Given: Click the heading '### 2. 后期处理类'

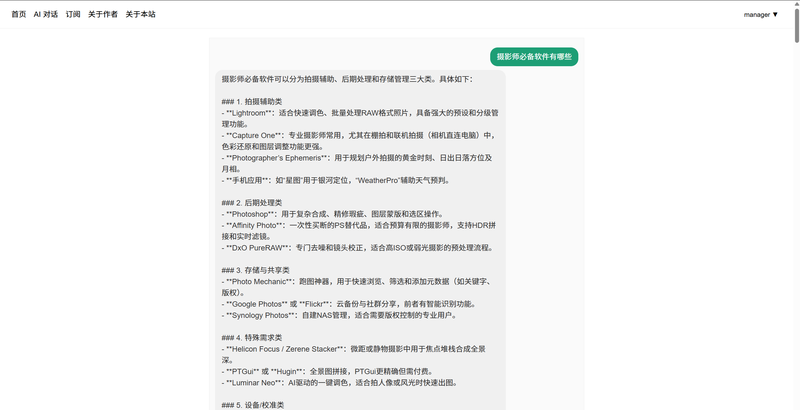Looking at the screenshot, I should coord(252,202).
